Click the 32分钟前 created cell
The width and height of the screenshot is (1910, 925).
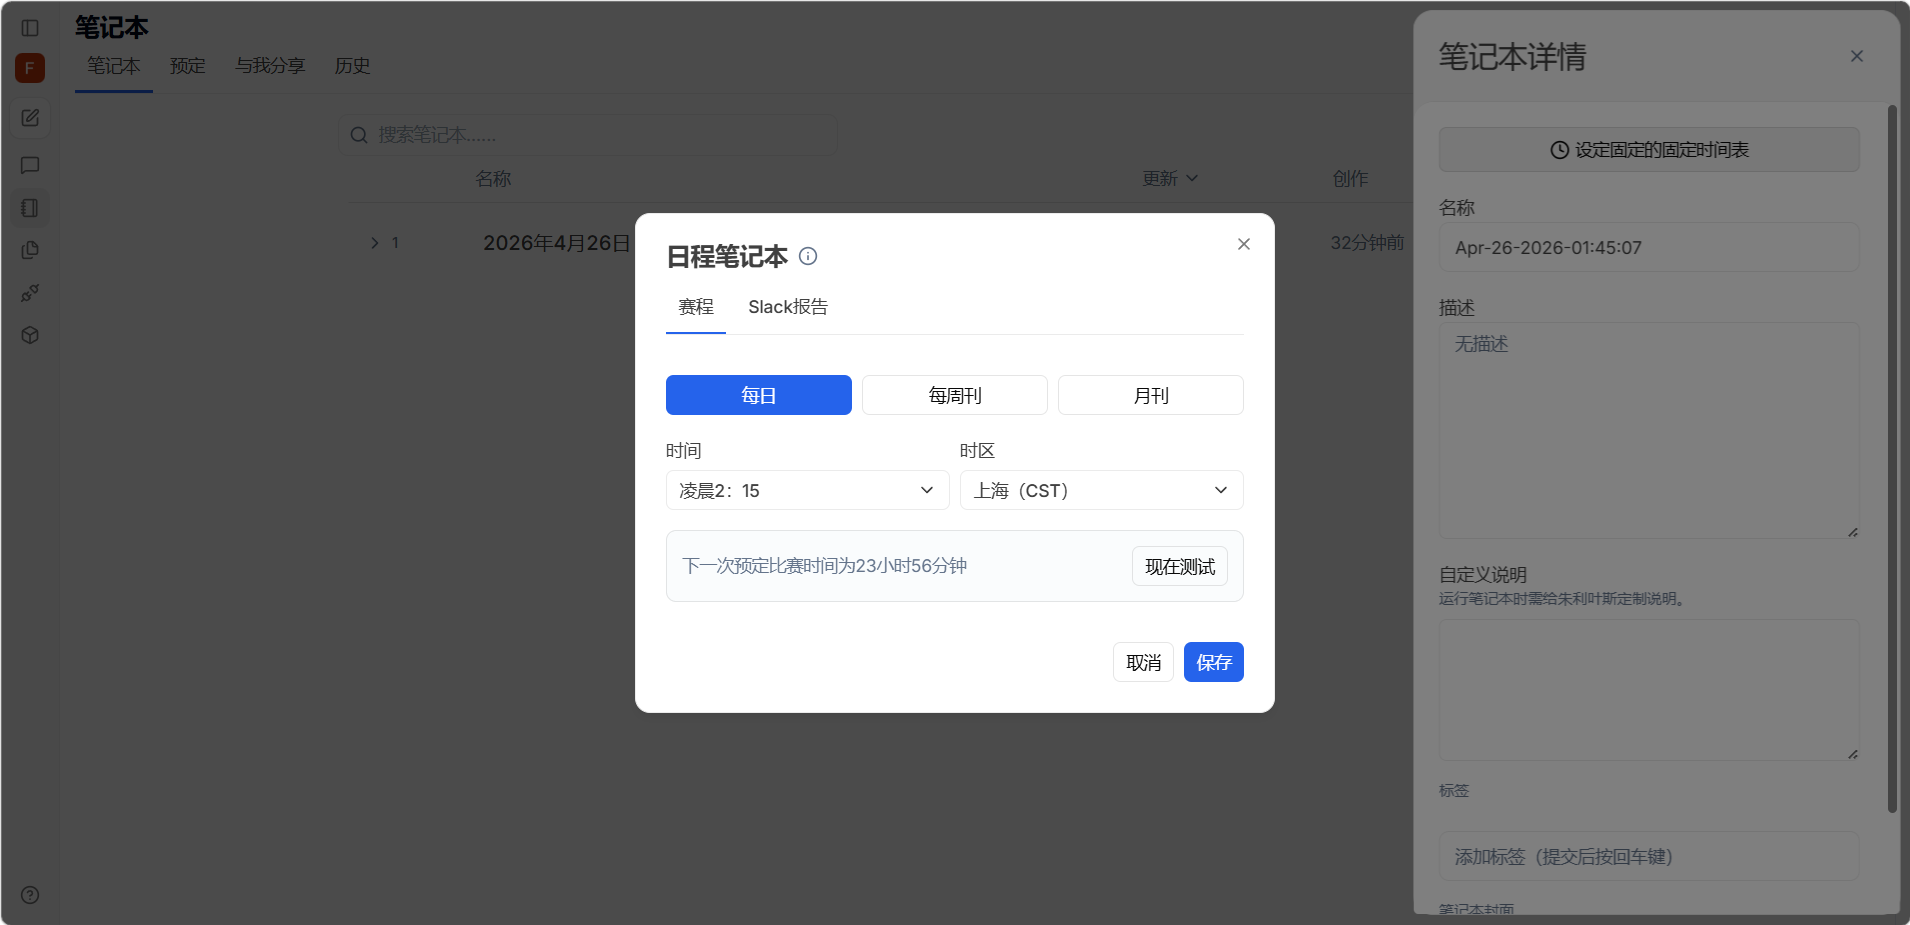pos(1367,243)
